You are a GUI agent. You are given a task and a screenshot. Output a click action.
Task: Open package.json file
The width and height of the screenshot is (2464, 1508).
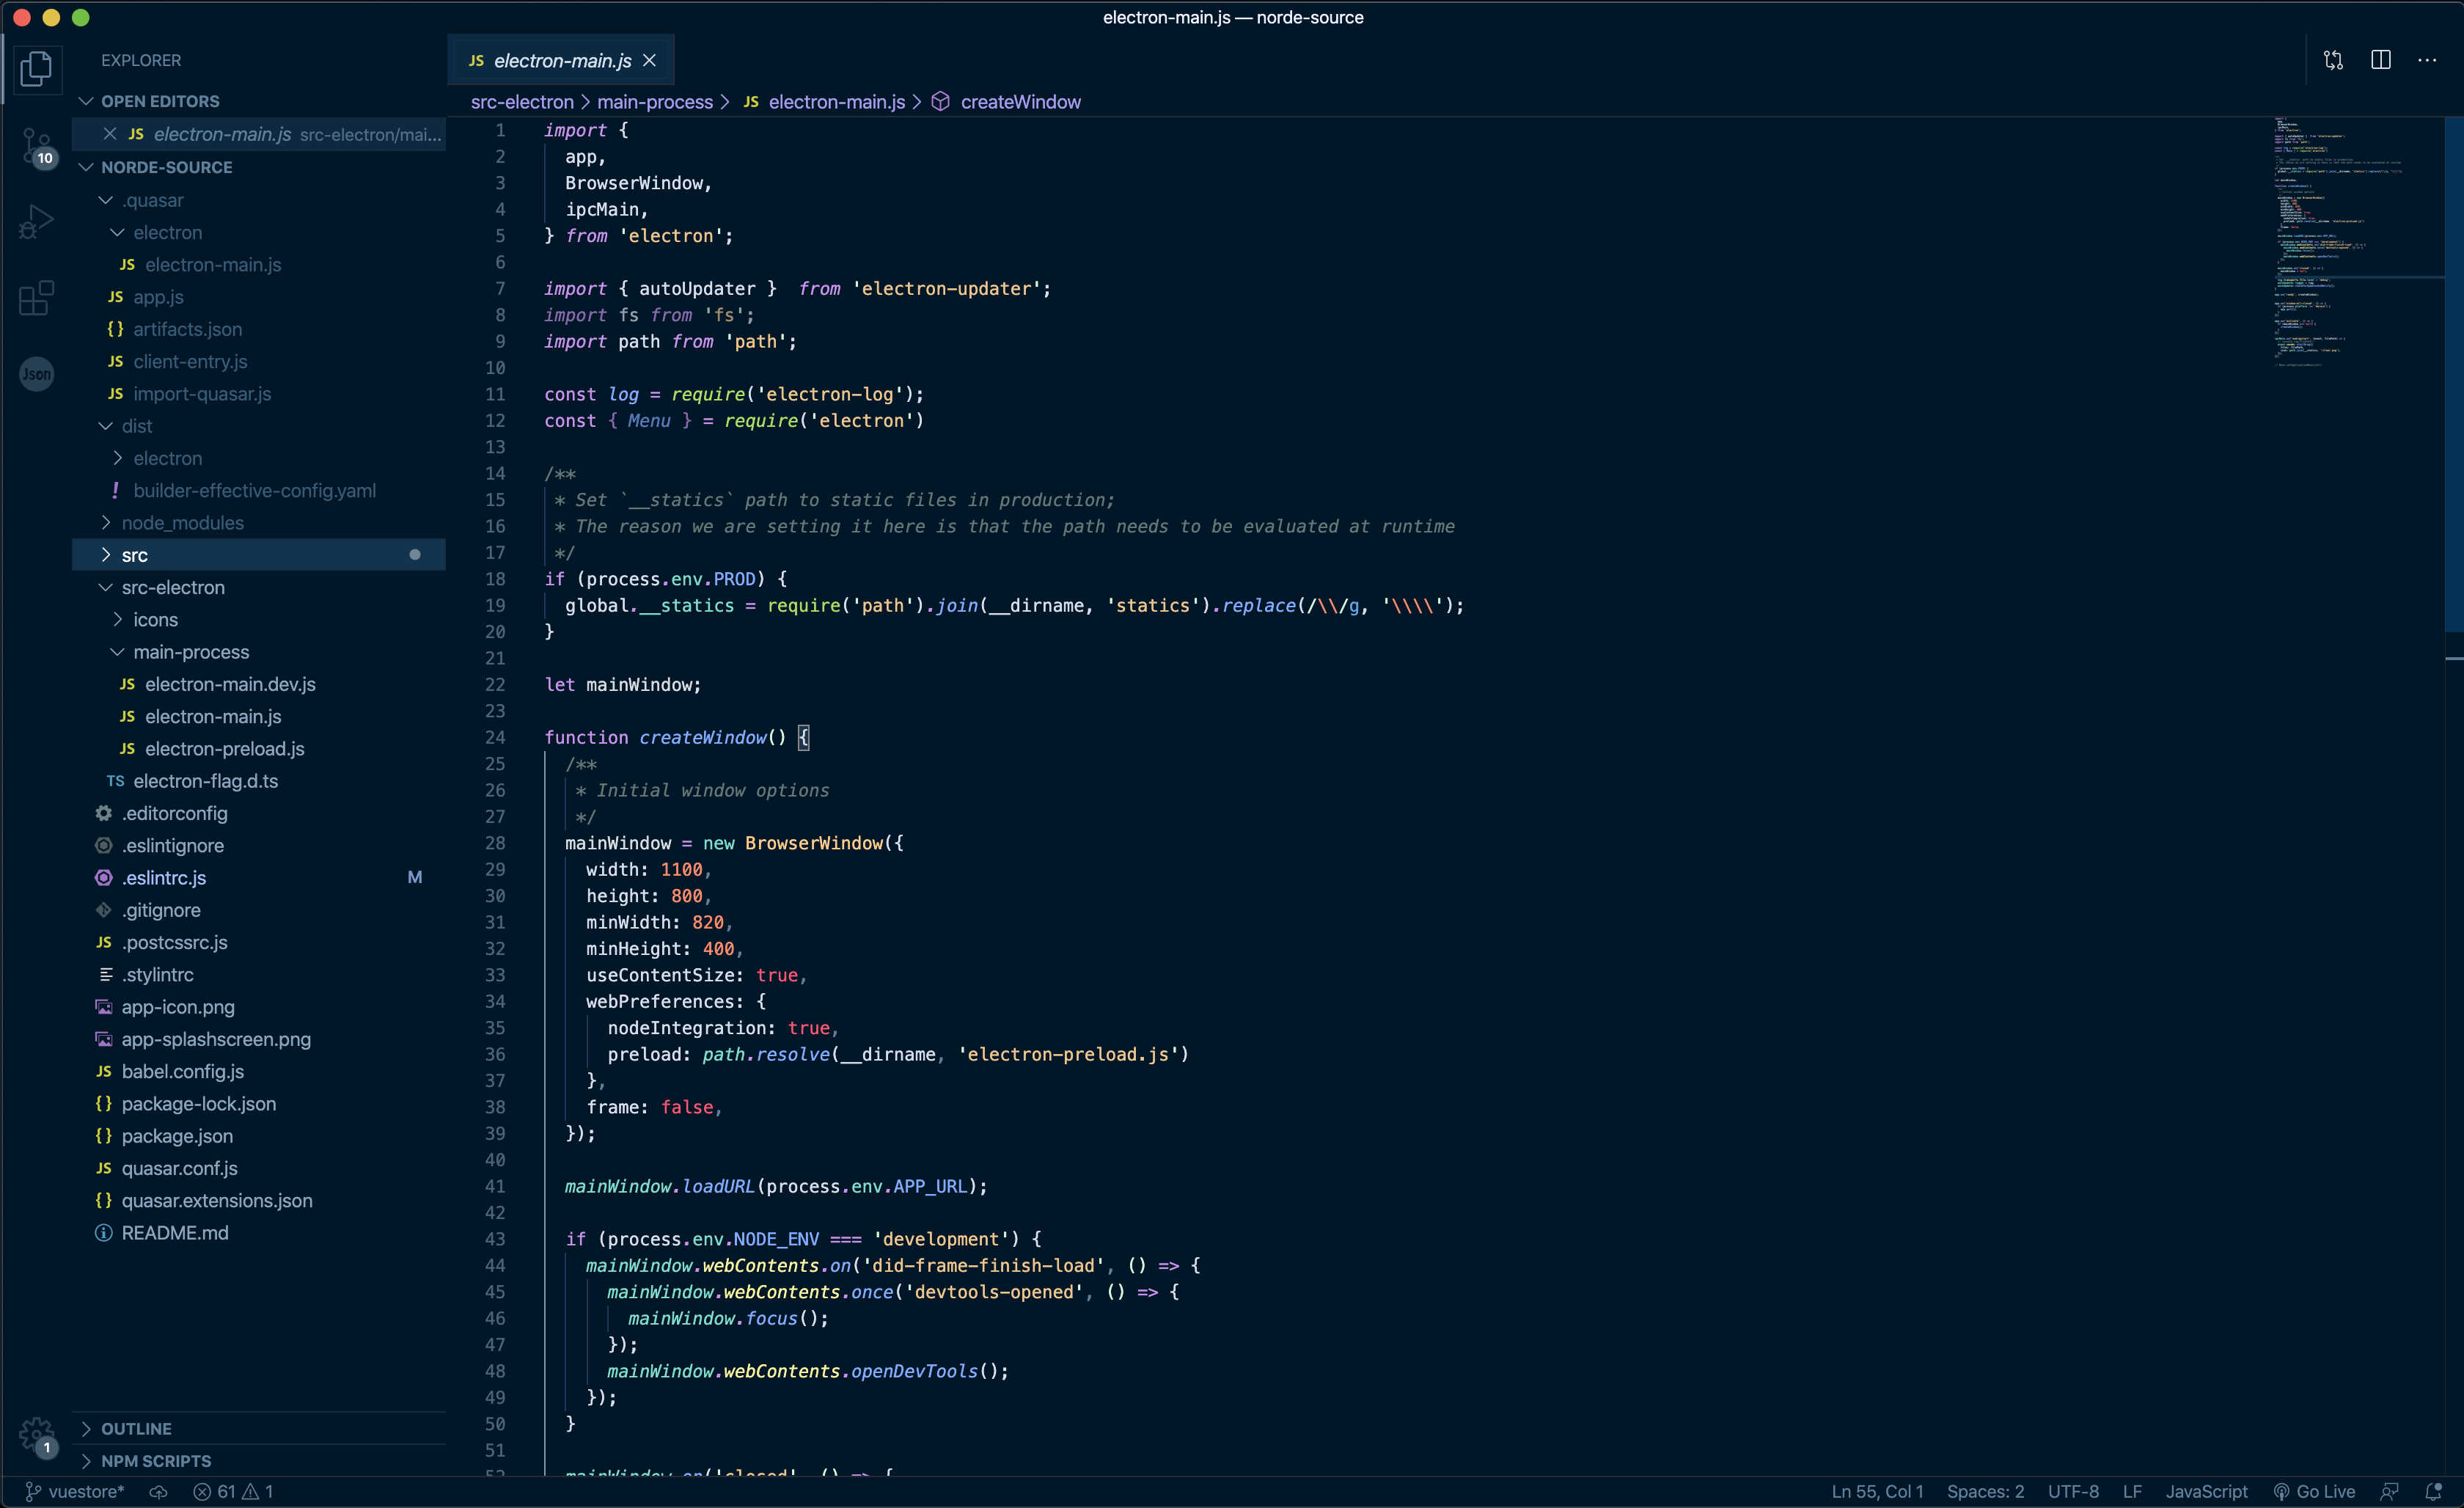[259, 1136]
